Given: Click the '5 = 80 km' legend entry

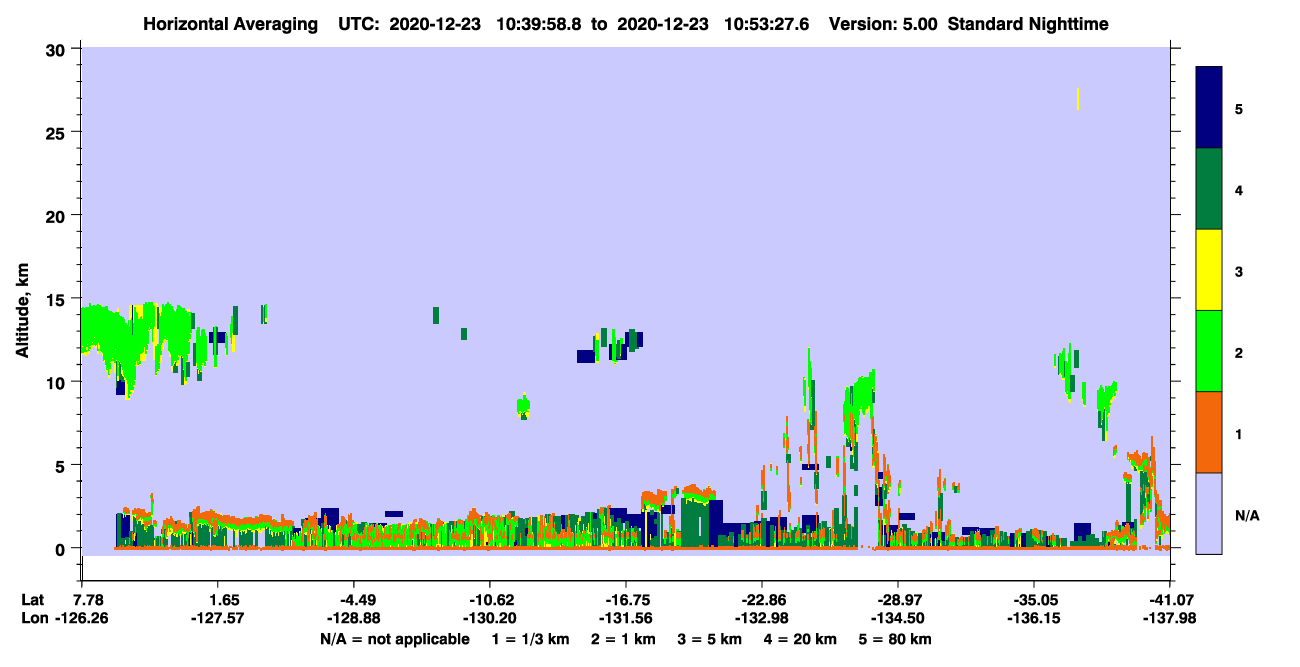Looking at the screenshot, I should (x=895, y=639).
